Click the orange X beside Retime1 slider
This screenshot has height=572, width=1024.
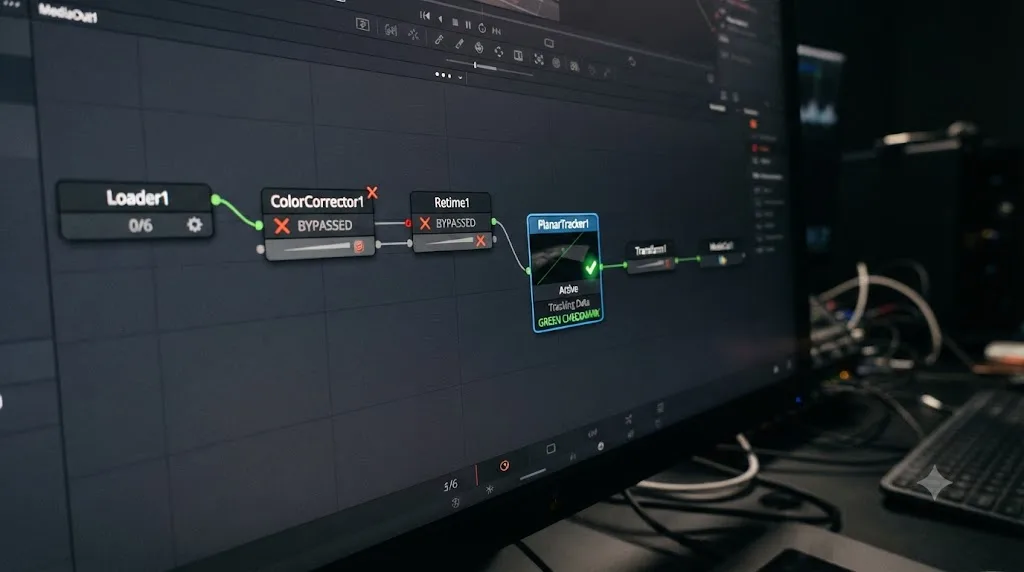click(481, 241)
